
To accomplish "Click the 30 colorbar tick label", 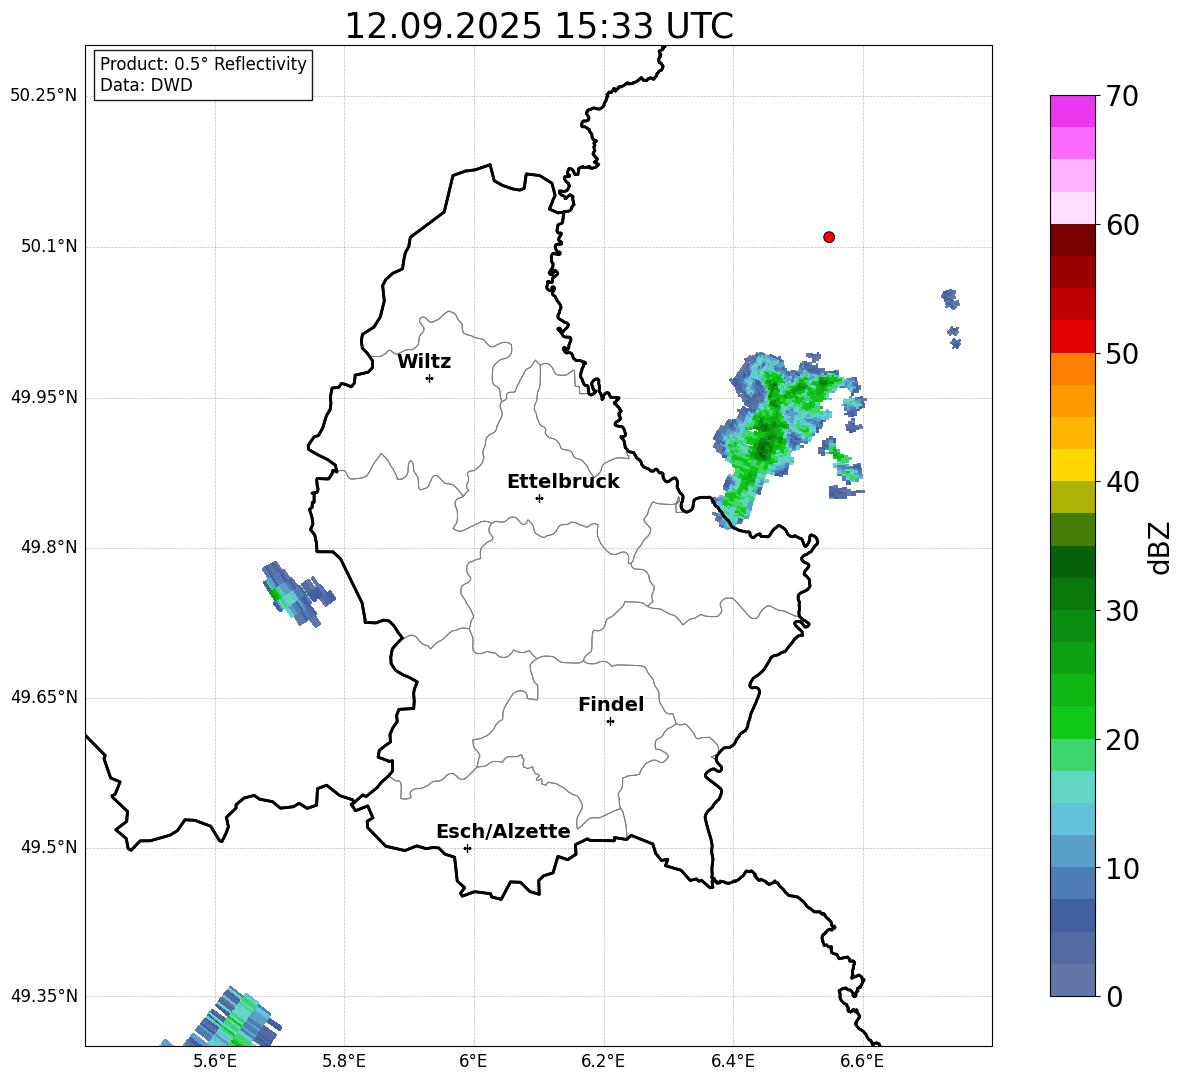I will [x=1122, y=611].
